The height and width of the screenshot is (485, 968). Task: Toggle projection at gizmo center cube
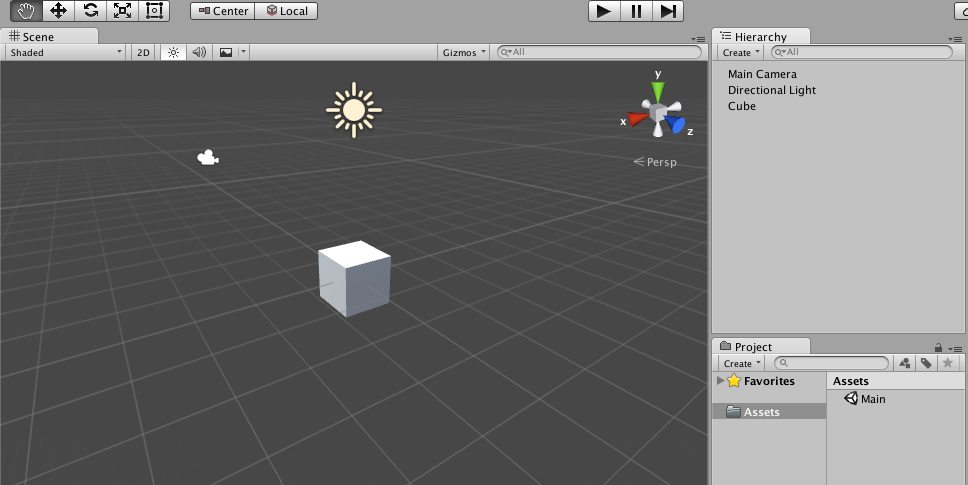pyautogui.click(x=657, y=112)
